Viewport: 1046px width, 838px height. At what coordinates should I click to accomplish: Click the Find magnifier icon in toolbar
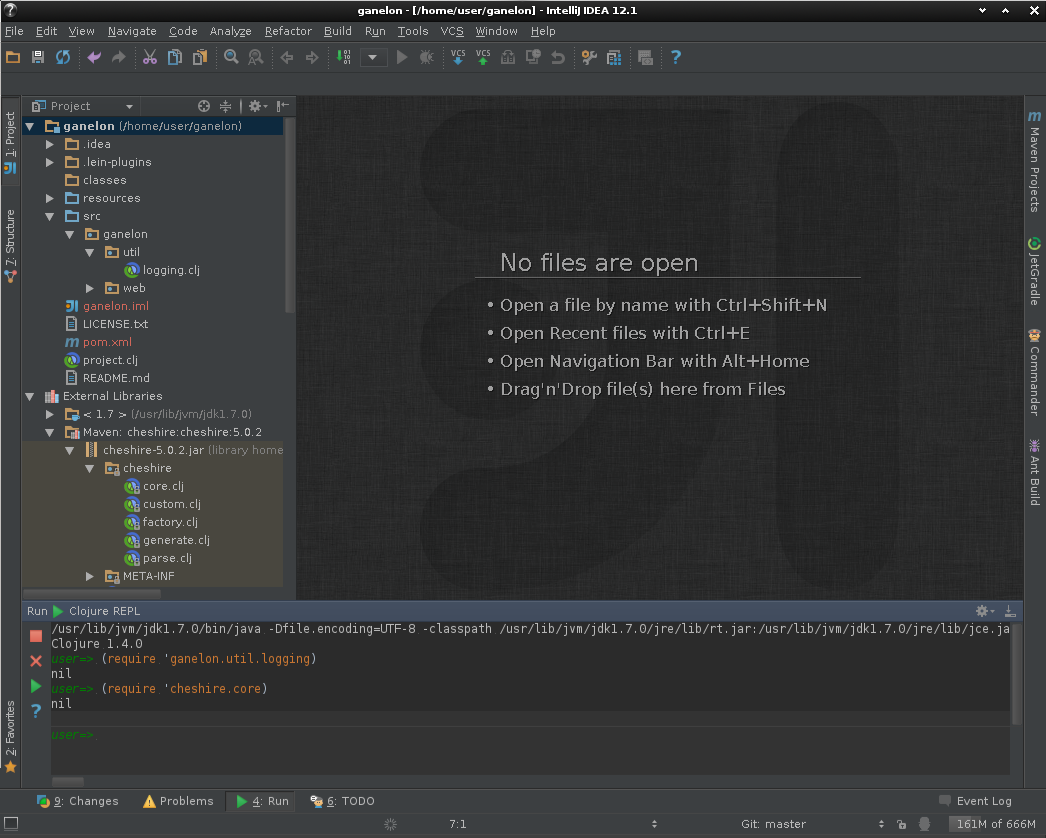click(x=231, y=58)
